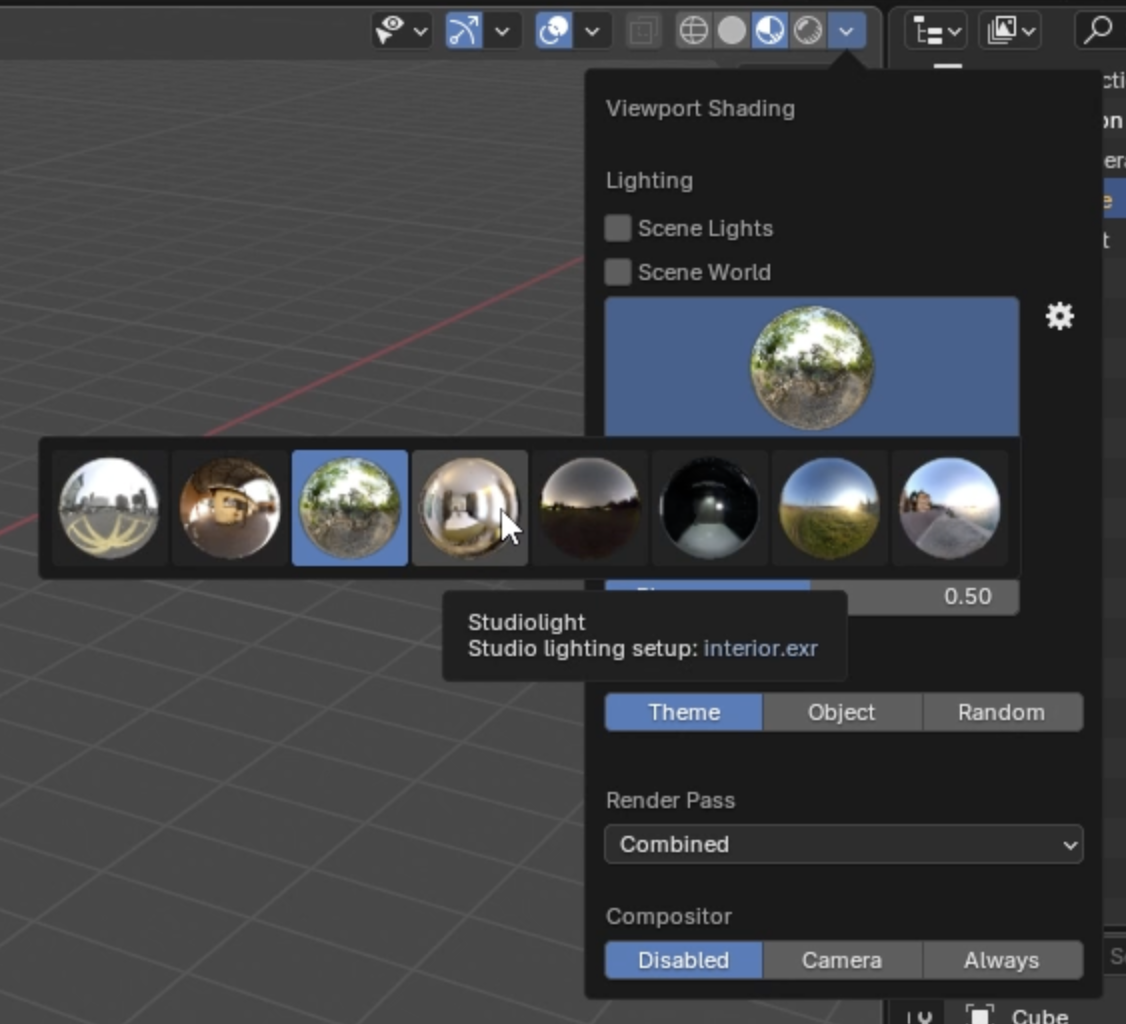Screen dimensions: 1126x1024
Task: Open the outliner display mode dropdown
Action: tap(1010, 31)
